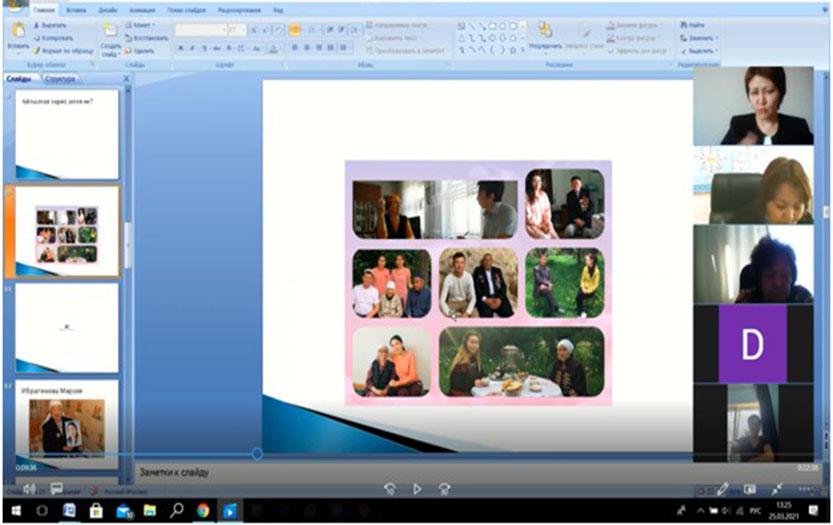Close the slides thumbnail pane

126,79
